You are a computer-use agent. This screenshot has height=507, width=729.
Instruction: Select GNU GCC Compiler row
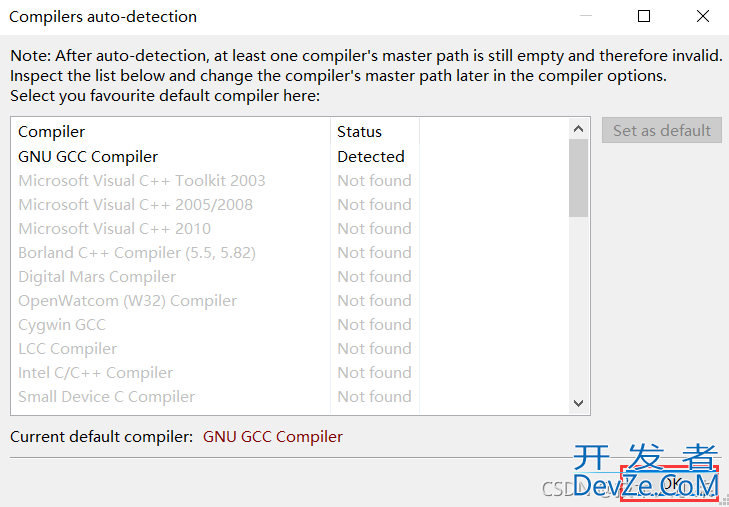click(290, 157)
